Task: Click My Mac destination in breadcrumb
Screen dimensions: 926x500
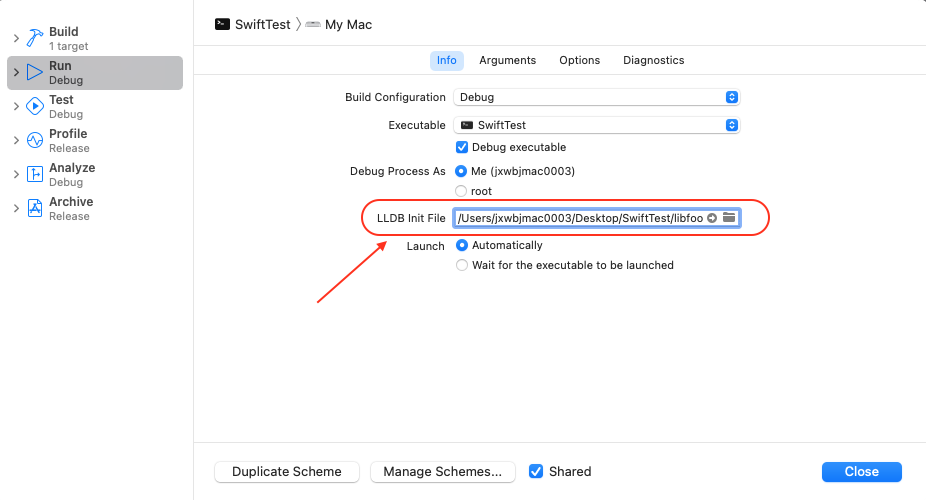Action: point(348,24)
